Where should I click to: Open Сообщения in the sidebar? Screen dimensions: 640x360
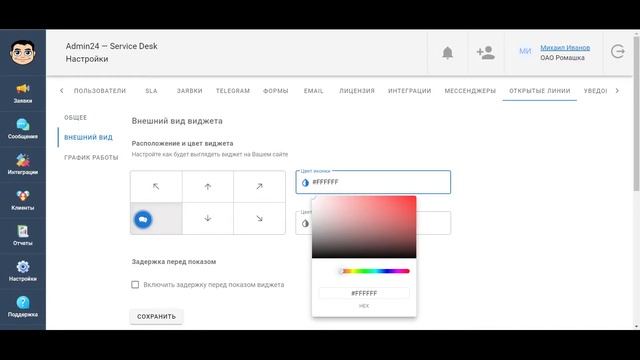click(23, 129)
